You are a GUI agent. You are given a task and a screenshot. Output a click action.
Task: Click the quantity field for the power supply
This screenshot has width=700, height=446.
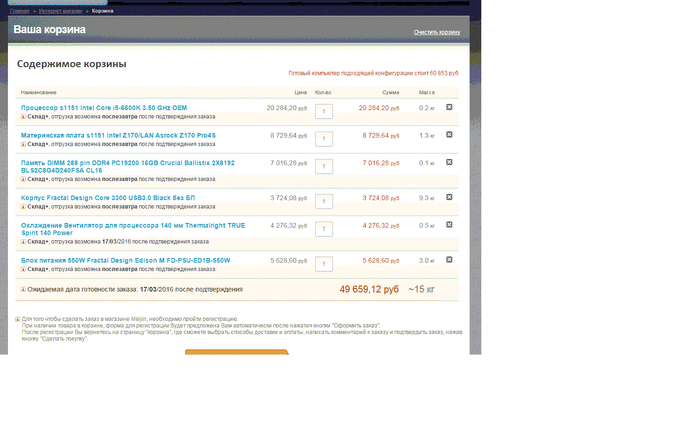pos(324,264)
